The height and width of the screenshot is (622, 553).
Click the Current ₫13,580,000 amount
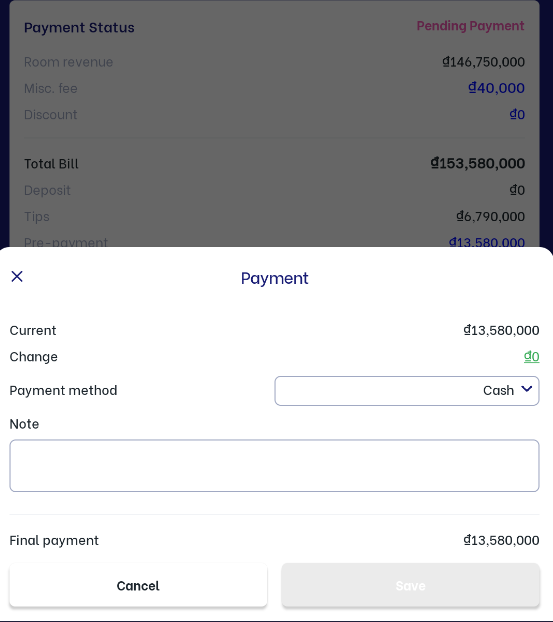[x=501, y=330]
